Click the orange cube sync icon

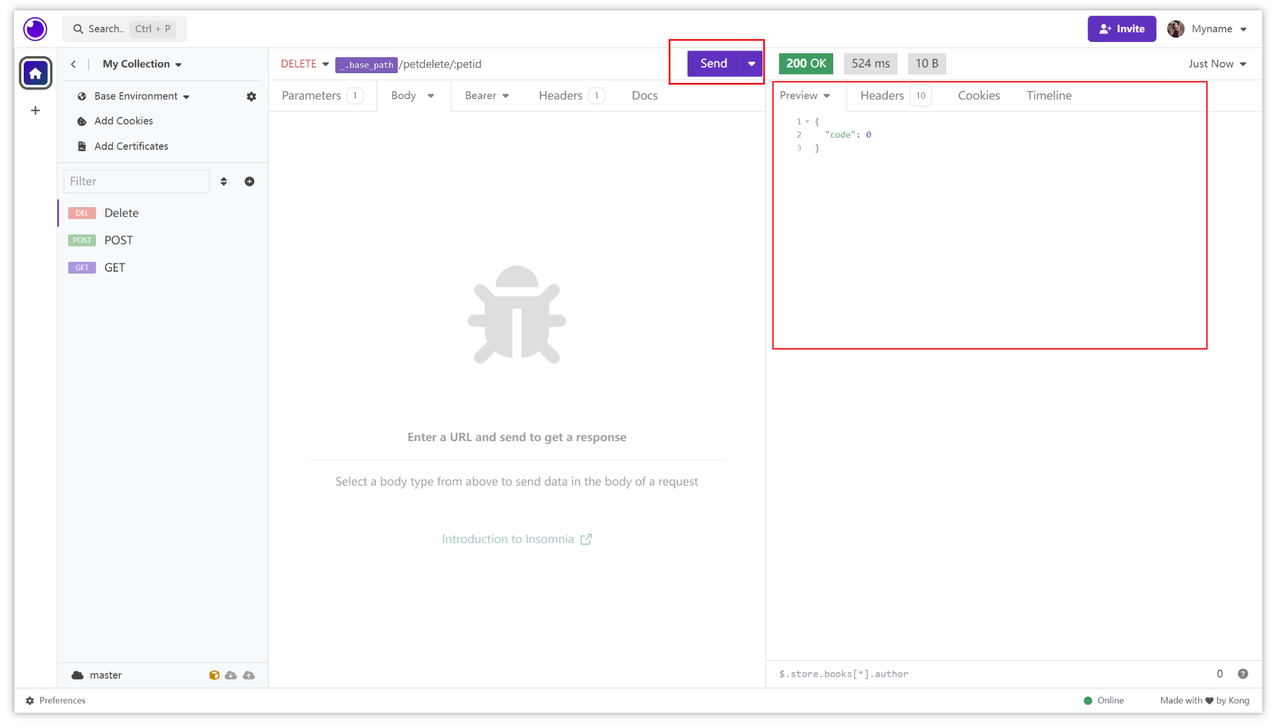[214, 676]
